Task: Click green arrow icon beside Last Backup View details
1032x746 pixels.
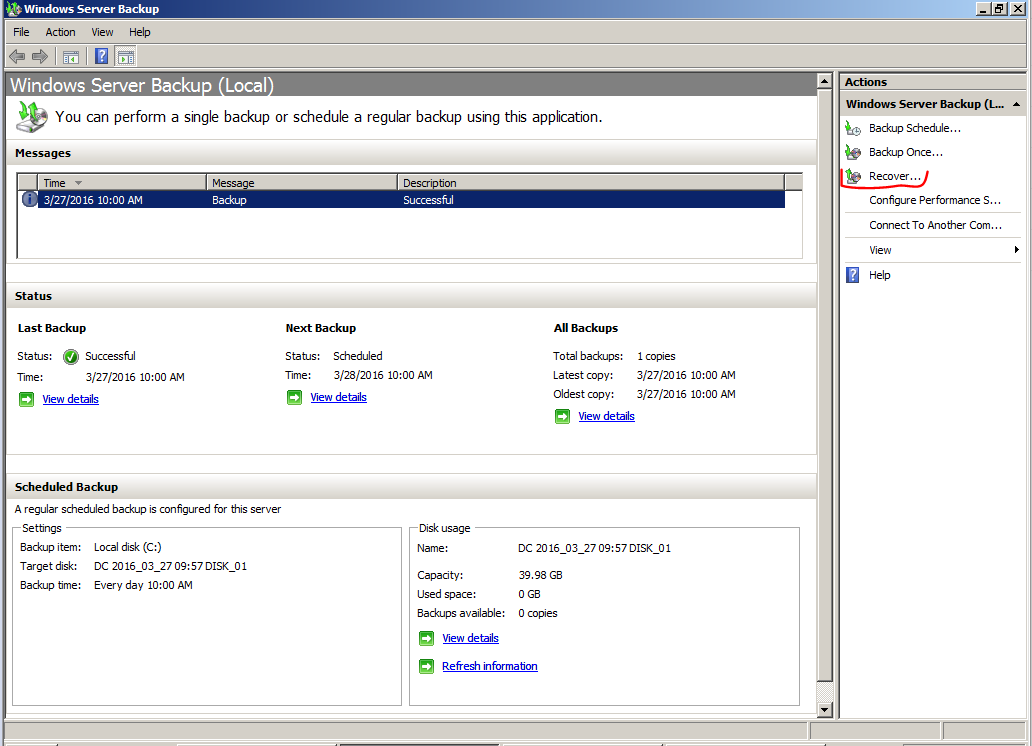Action: 26,399
